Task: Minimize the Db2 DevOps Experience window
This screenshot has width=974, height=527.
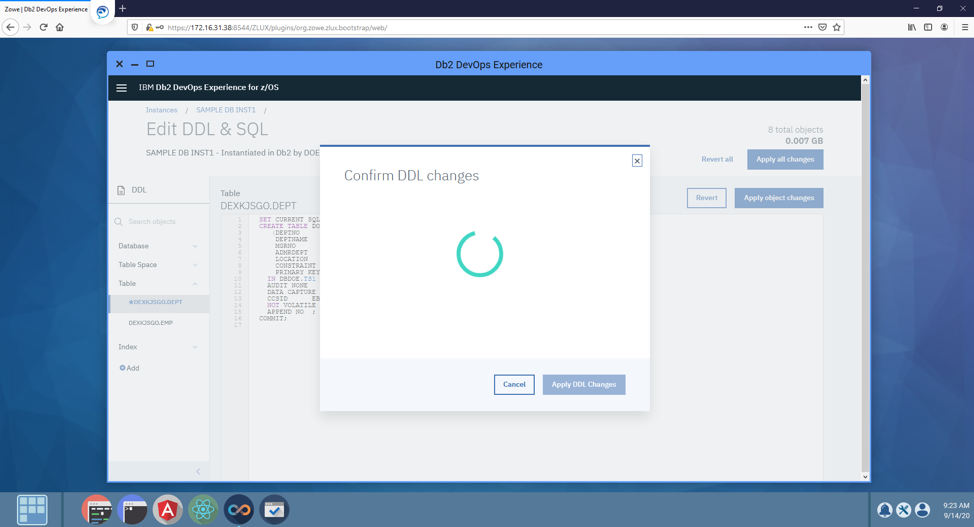Action: pos(134,65)
